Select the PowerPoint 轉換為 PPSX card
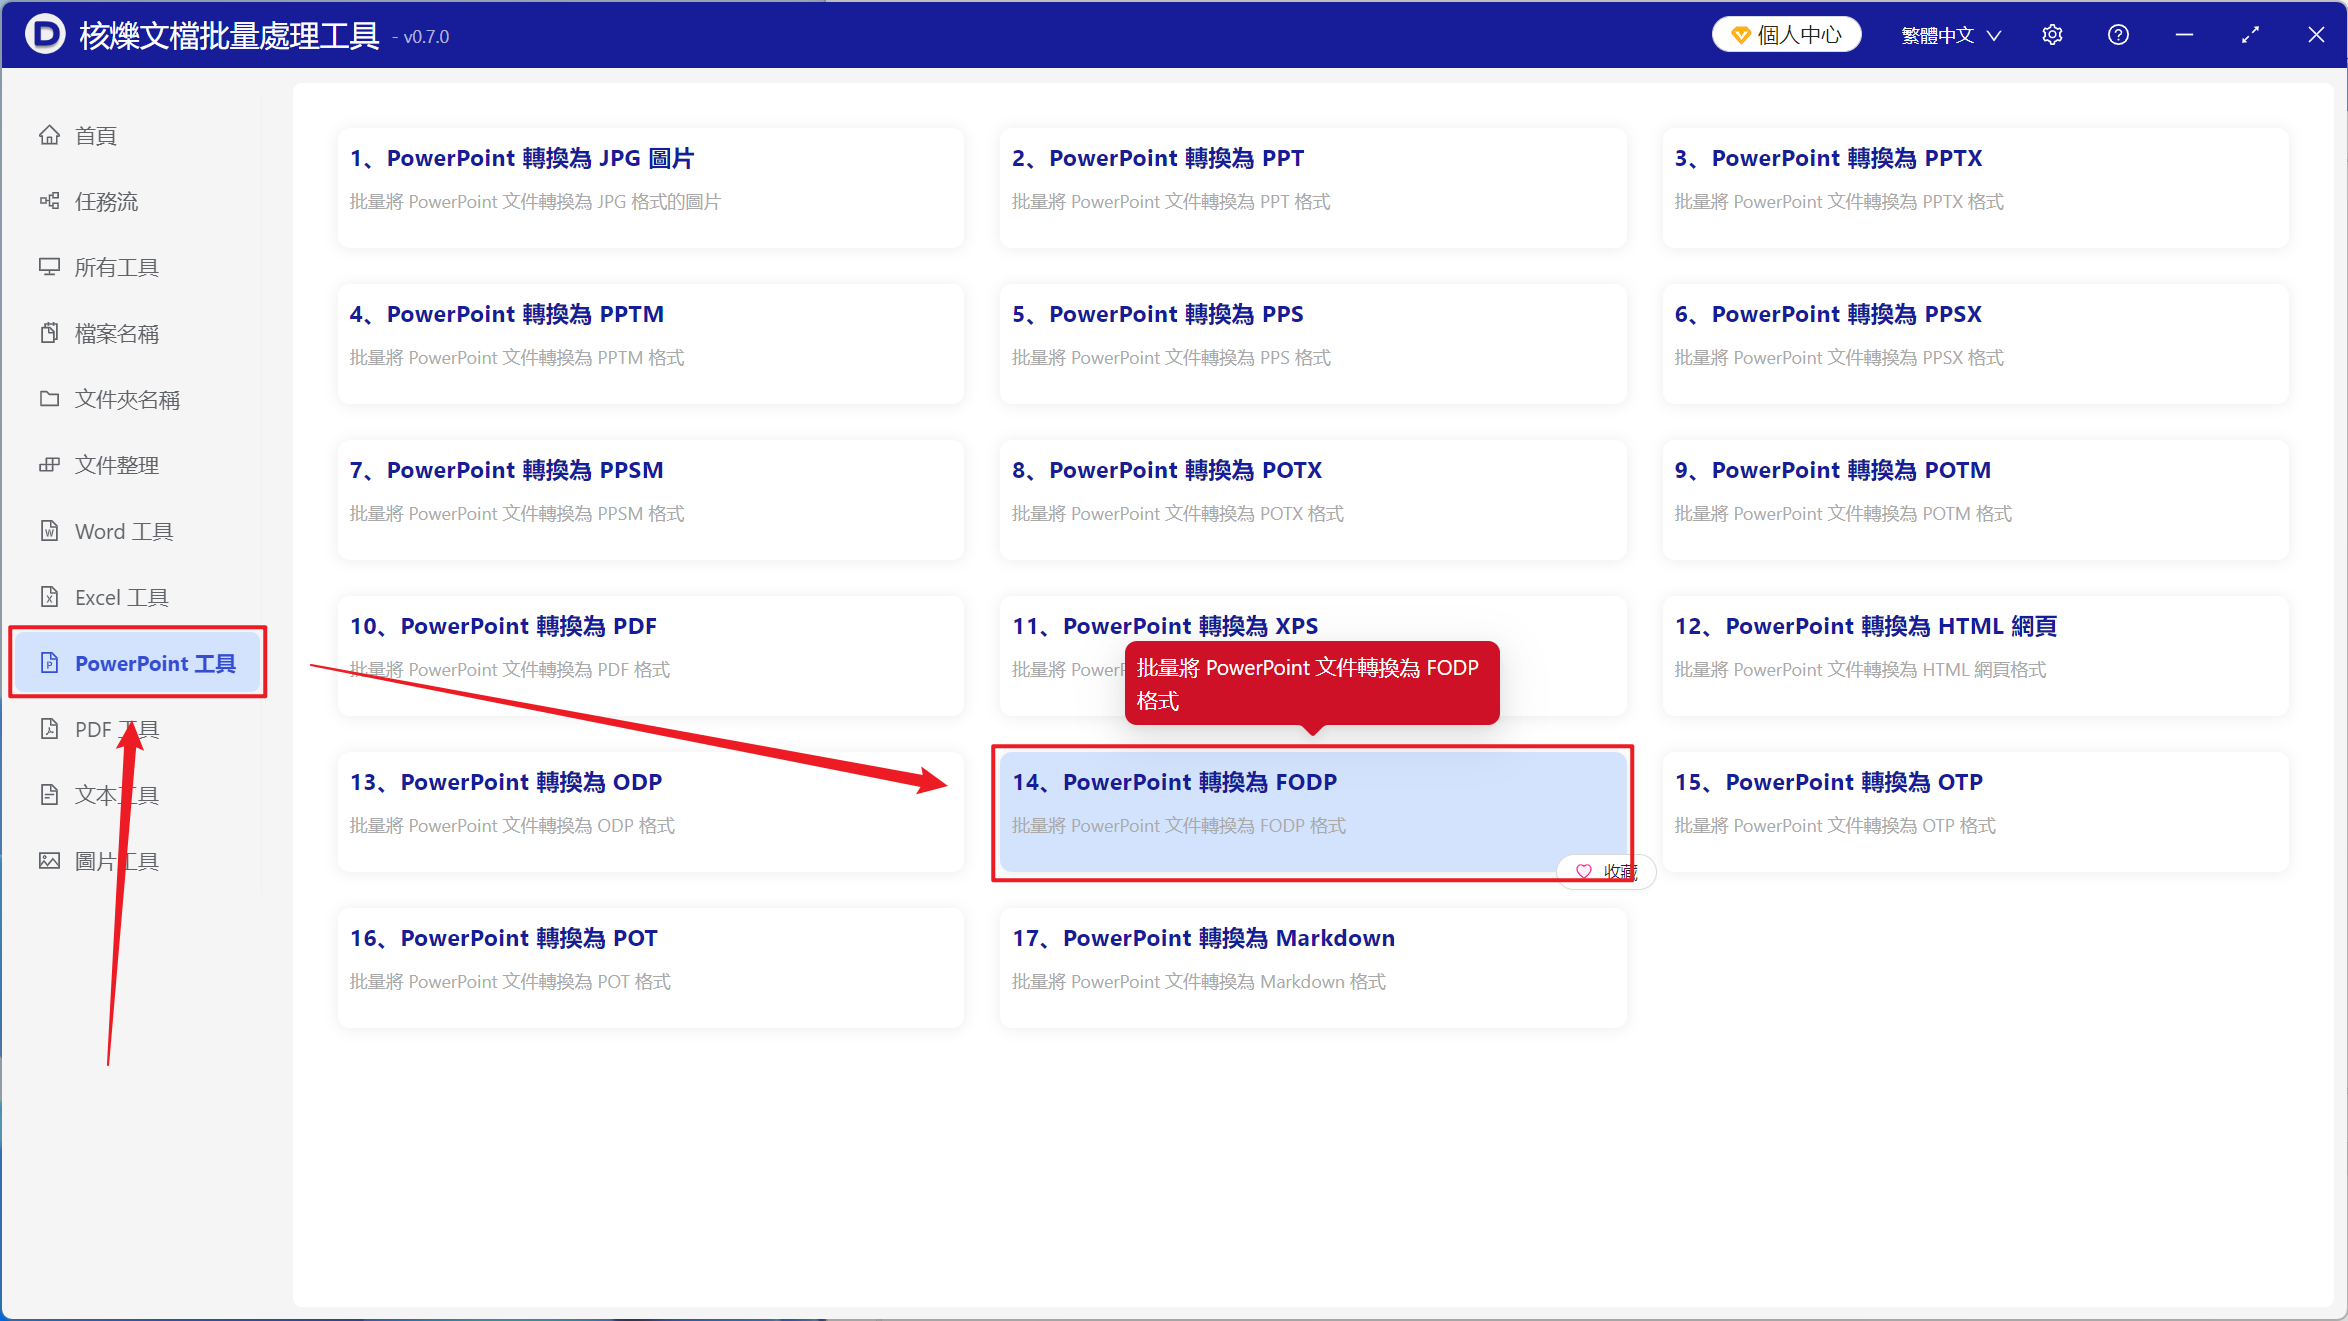2348x1321 pixels. click(x=1975, y=343)
